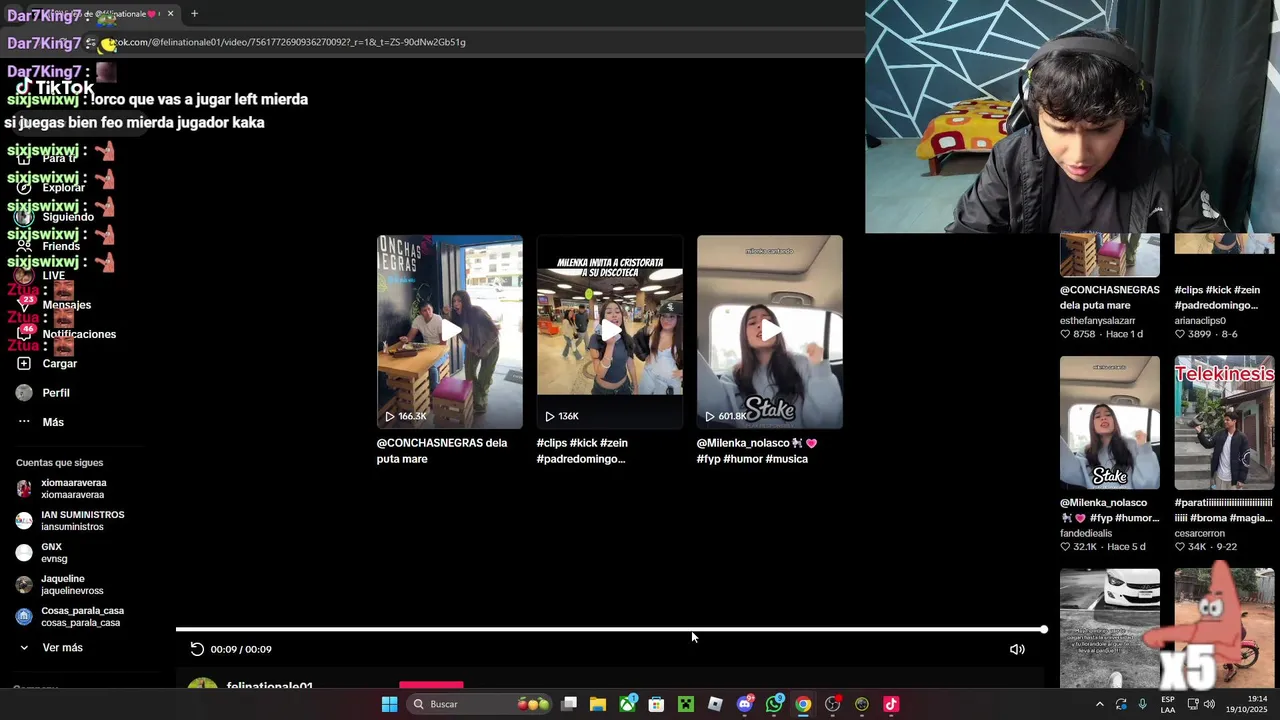The width and height of the screenshot is (1280, 720).
Task: Open esthefanysalazarr author link
Action: (1098, 321)
